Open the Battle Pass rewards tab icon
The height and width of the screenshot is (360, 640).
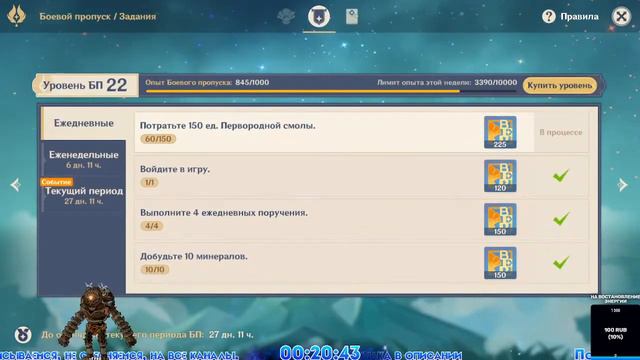click(x=286, y=16)
